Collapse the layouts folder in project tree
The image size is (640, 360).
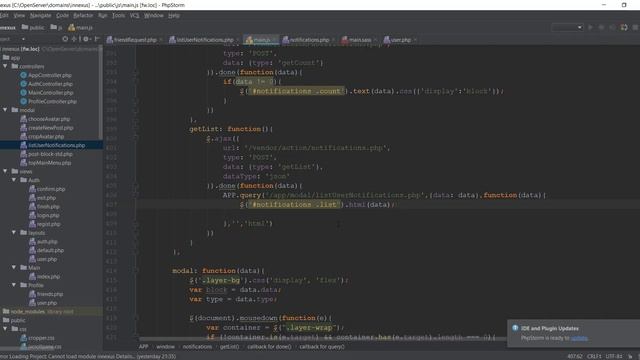point(14,232)
